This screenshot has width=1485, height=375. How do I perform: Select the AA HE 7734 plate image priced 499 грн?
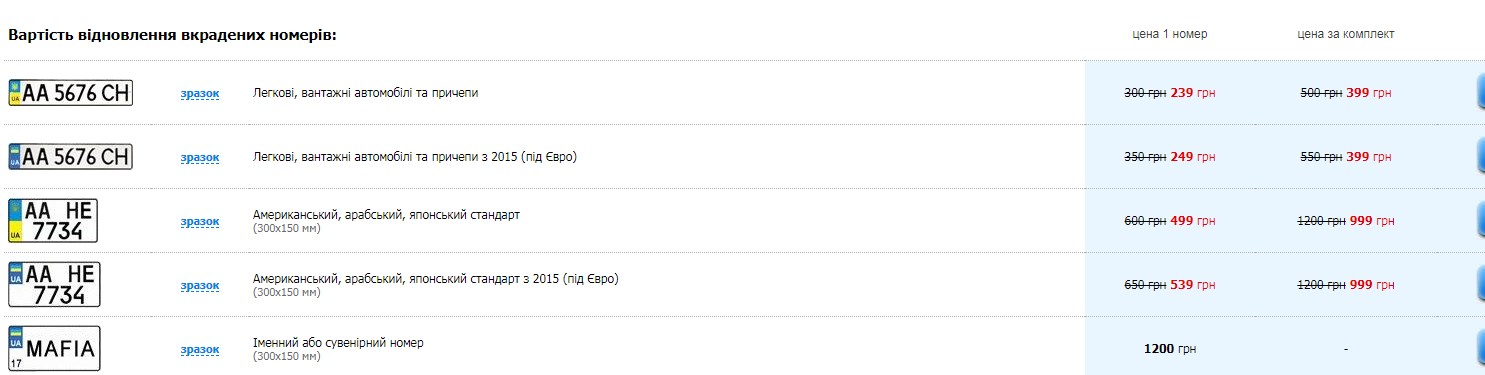[x=53, y=220]
